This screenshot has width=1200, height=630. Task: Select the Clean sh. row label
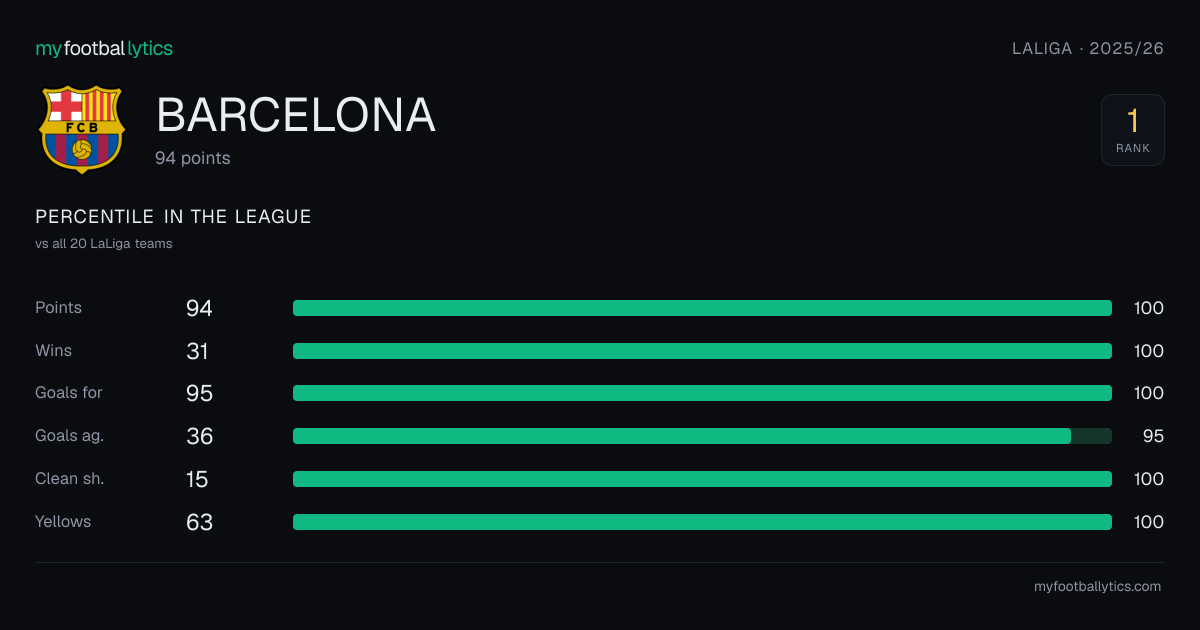click(x=70, y=479)
